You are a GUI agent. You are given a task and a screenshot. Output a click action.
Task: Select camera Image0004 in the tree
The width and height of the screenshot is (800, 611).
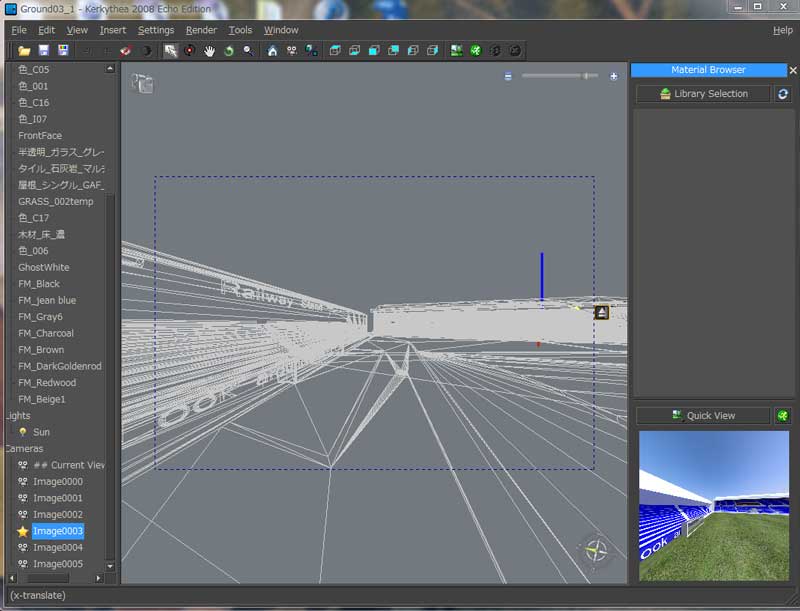(x=57, y=547)
